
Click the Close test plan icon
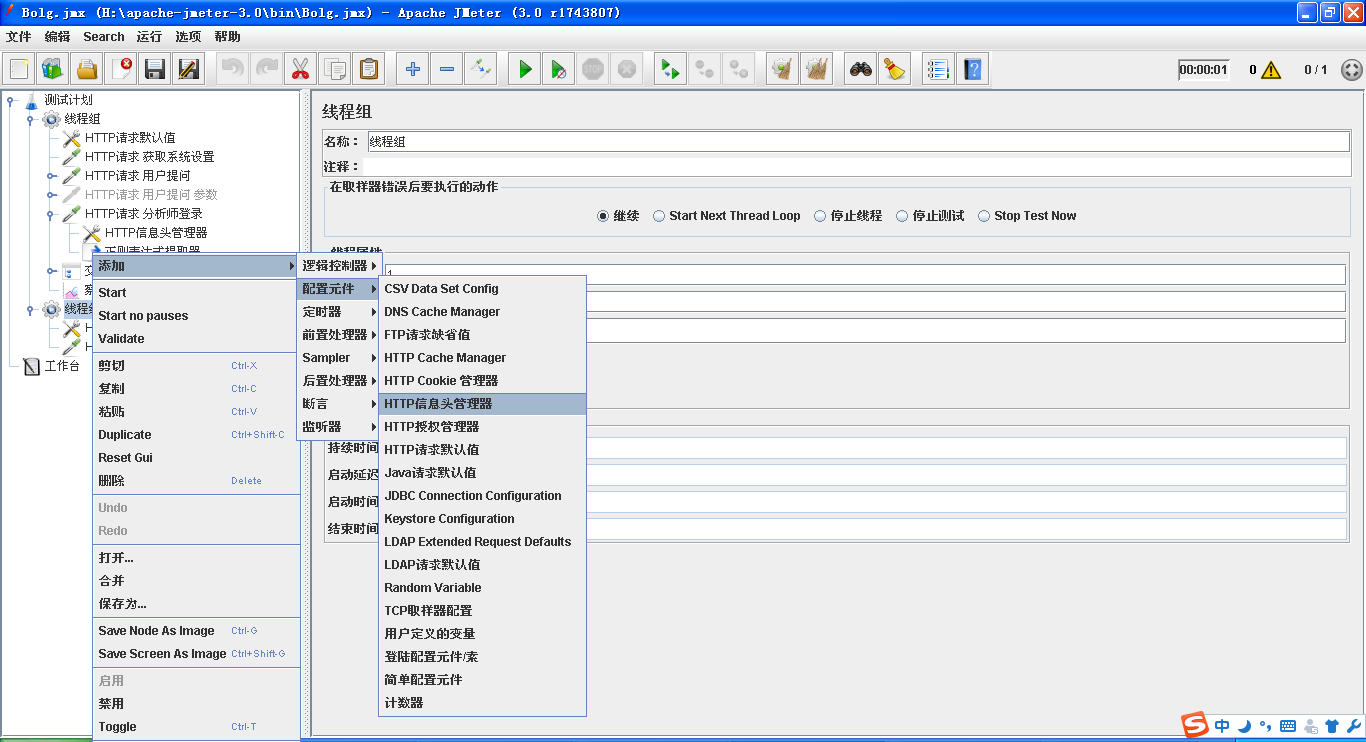(121, 69)
